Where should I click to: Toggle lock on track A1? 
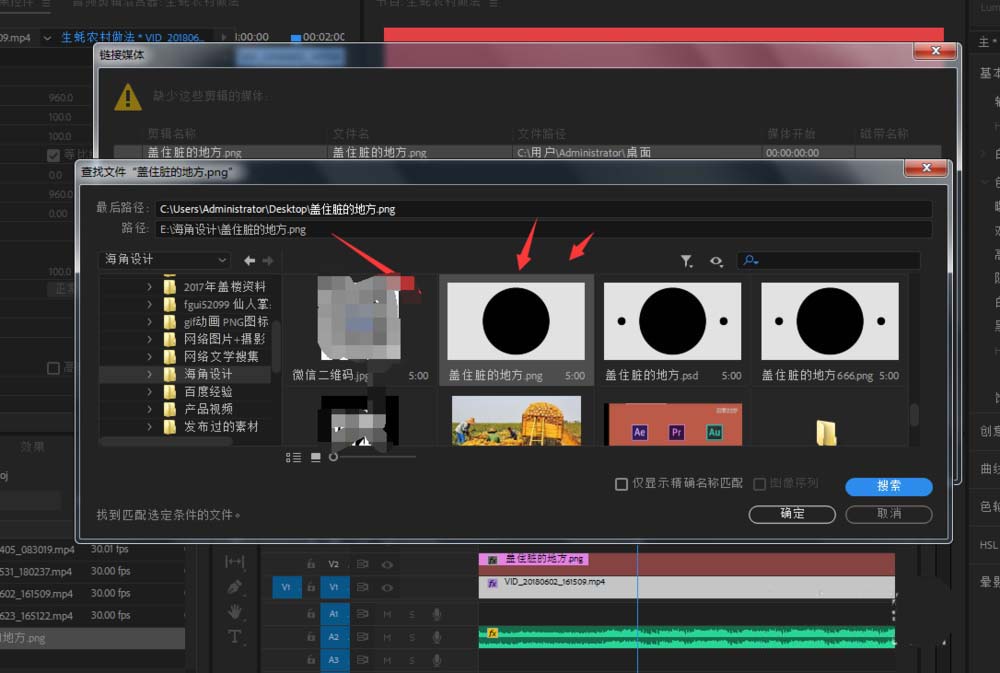311,614
